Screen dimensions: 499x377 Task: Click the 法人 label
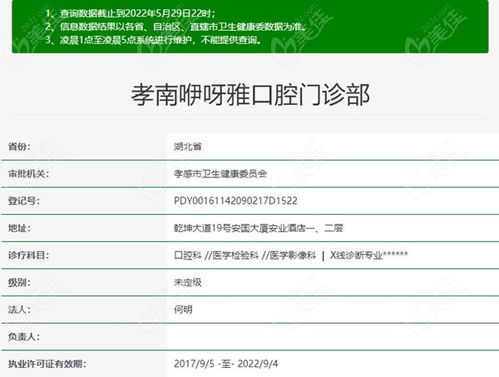pyautogui.click(x=19, y=310)
